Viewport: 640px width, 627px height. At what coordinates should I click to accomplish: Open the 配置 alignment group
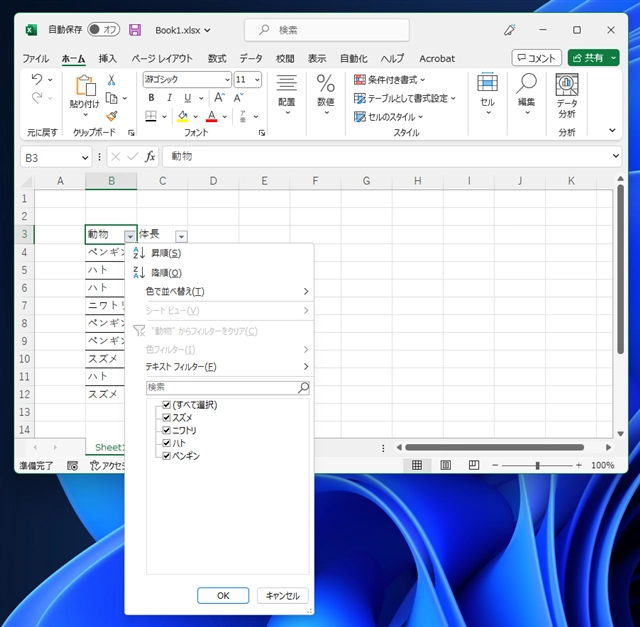pos(287,95)
